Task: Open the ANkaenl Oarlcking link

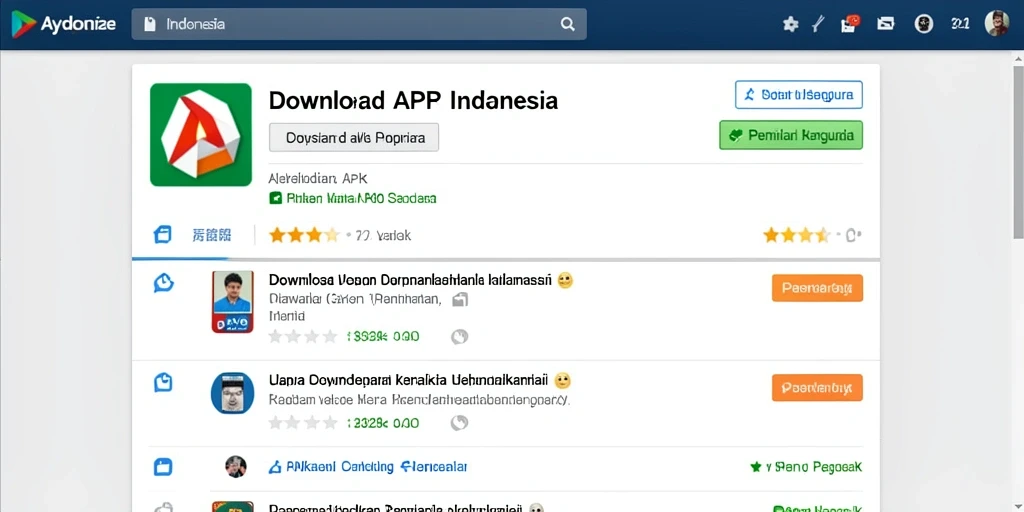Action: pos(368,467)
